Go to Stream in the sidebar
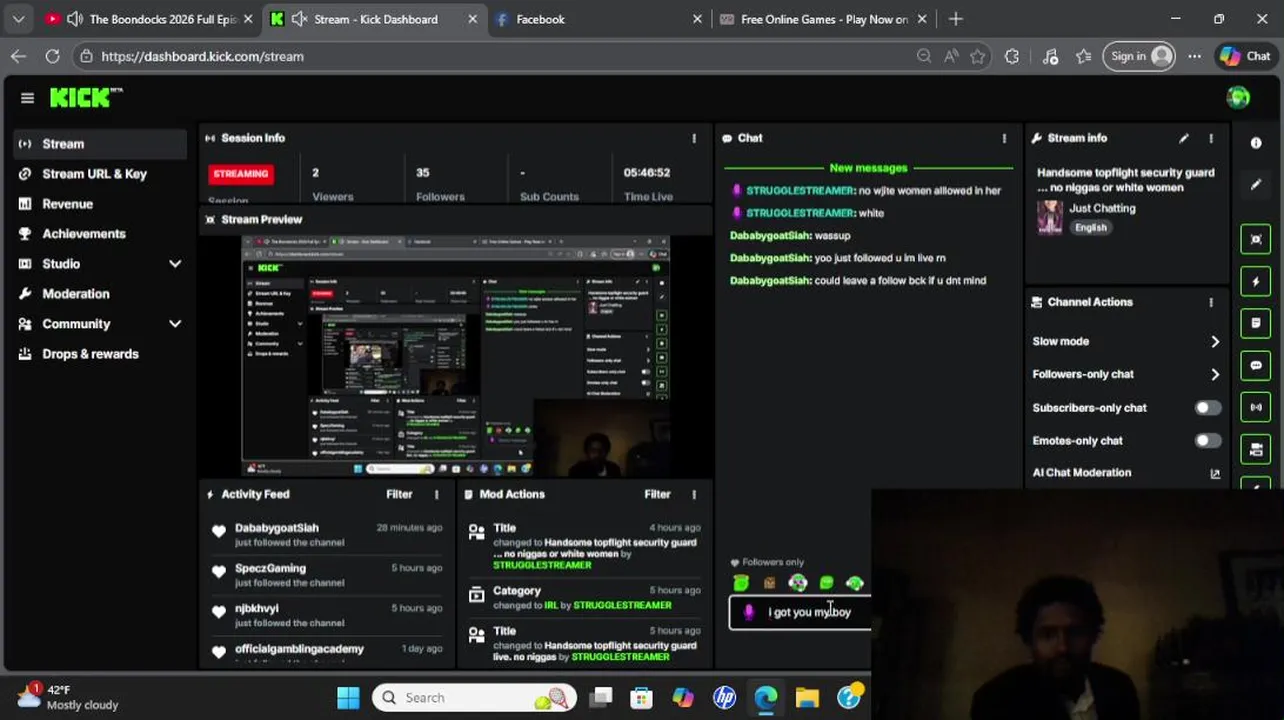The image size is (1284, 720). click(100, 144)
